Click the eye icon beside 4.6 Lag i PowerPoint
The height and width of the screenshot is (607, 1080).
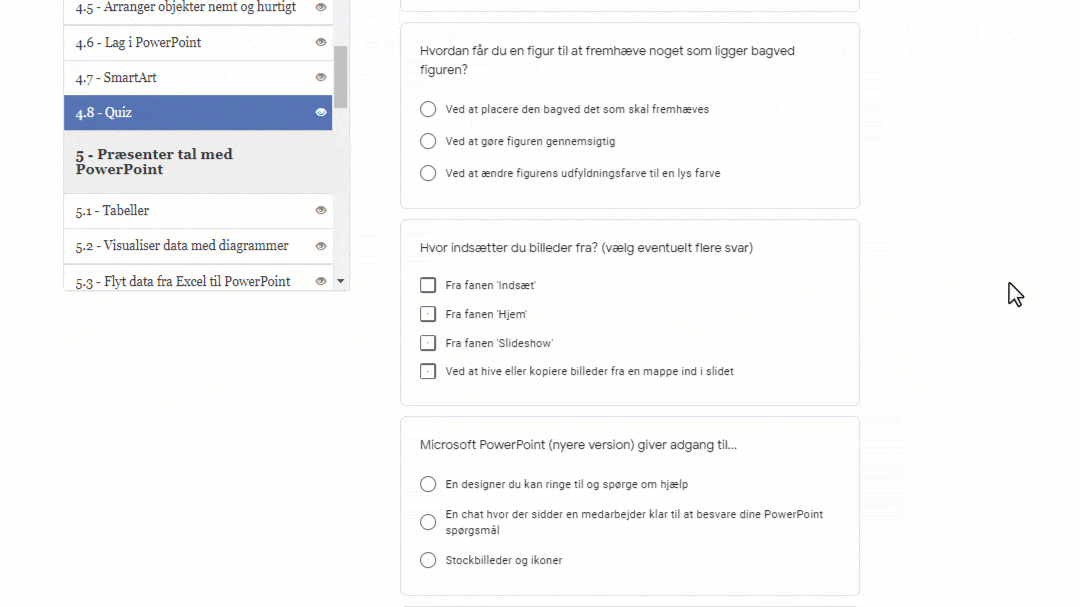coord(321,42)
